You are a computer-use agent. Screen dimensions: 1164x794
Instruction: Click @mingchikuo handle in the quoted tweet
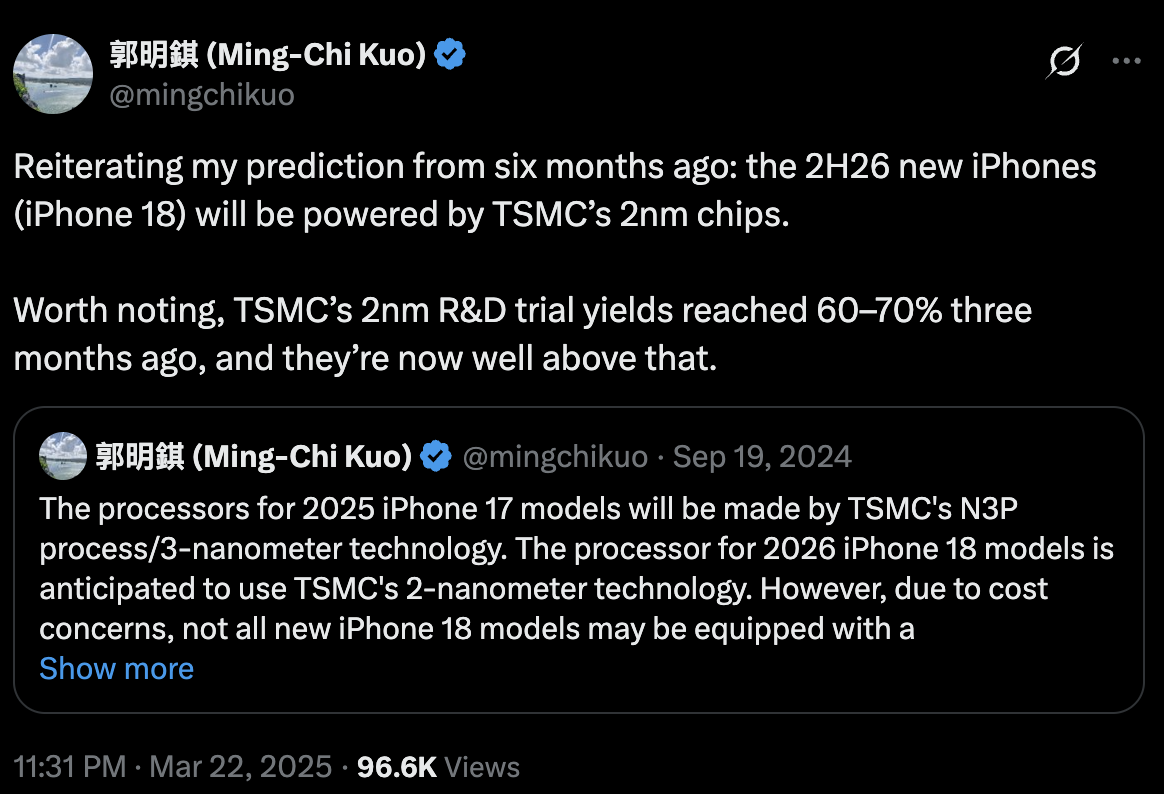555,457
